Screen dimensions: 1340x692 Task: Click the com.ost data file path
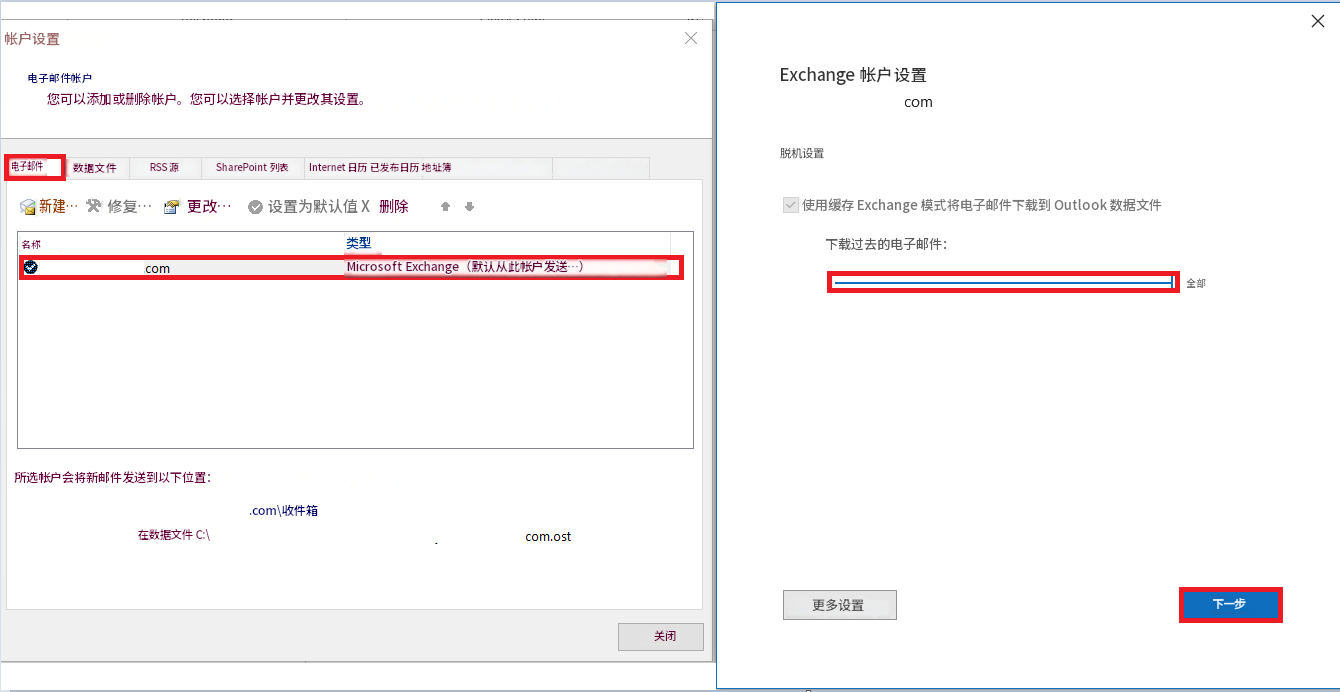(548, 536)
